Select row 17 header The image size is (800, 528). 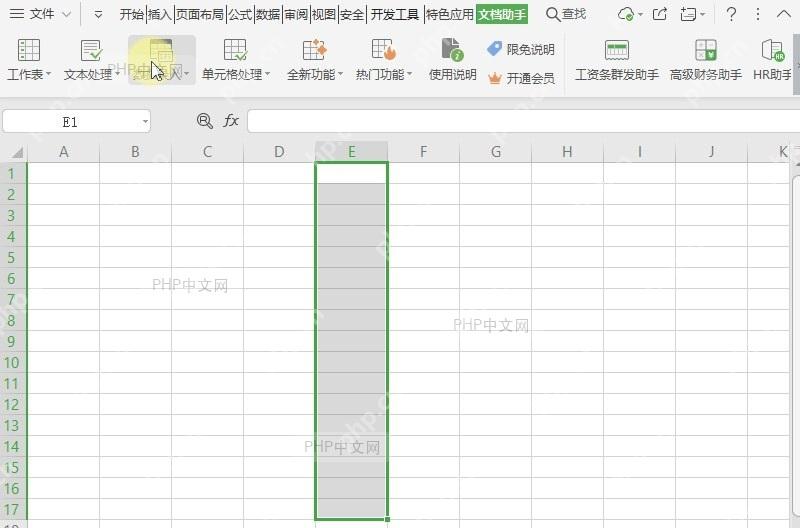(13, 509)
